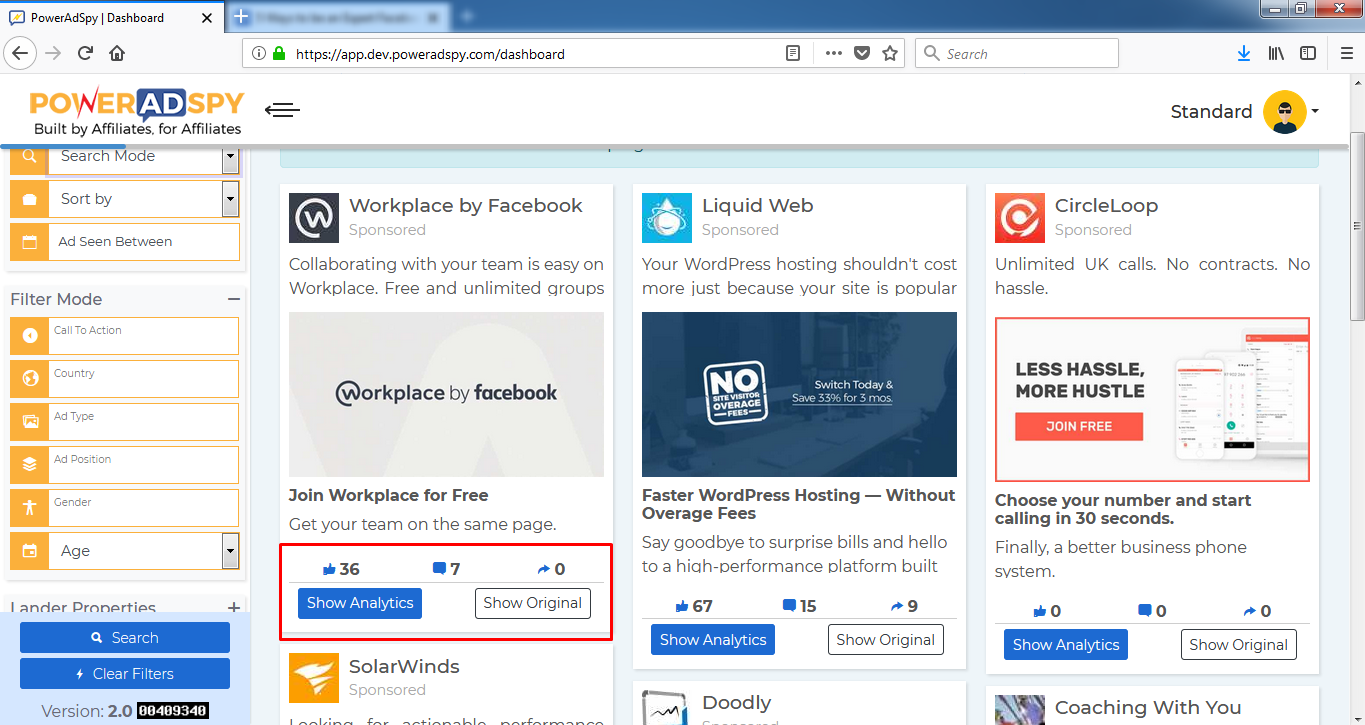Click the SolarWinds logo icon
This screenshot has height=725, width=1365.
(314, 678)
